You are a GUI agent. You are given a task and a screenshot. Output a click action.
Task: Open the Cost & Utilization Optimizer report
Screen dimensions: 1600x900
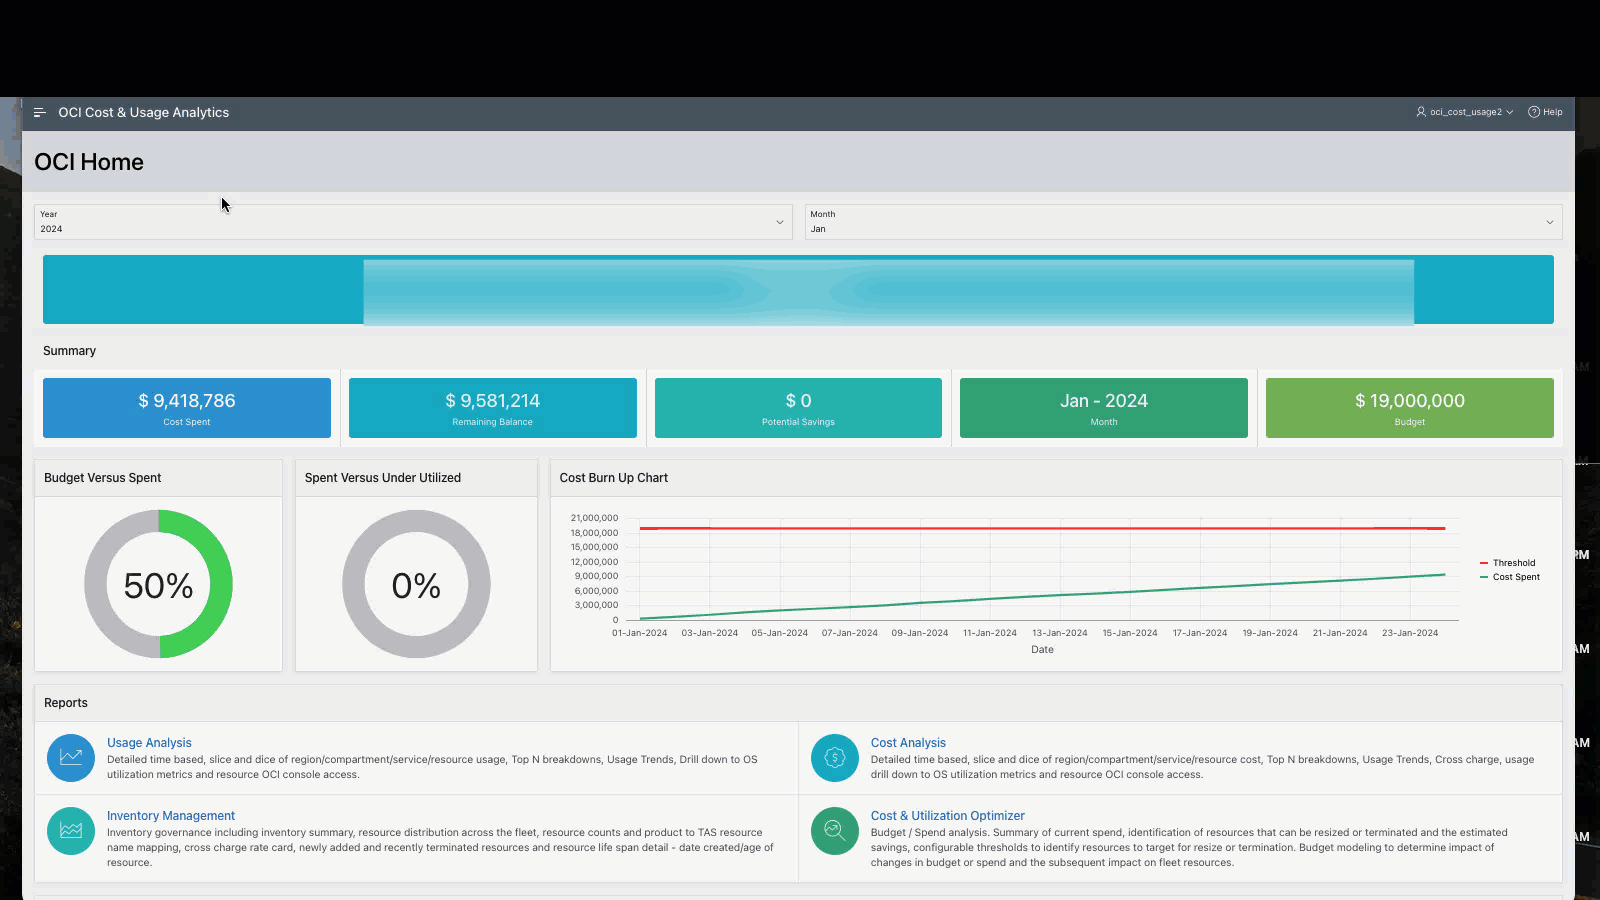pyautogui.click(x=947, y=815)
